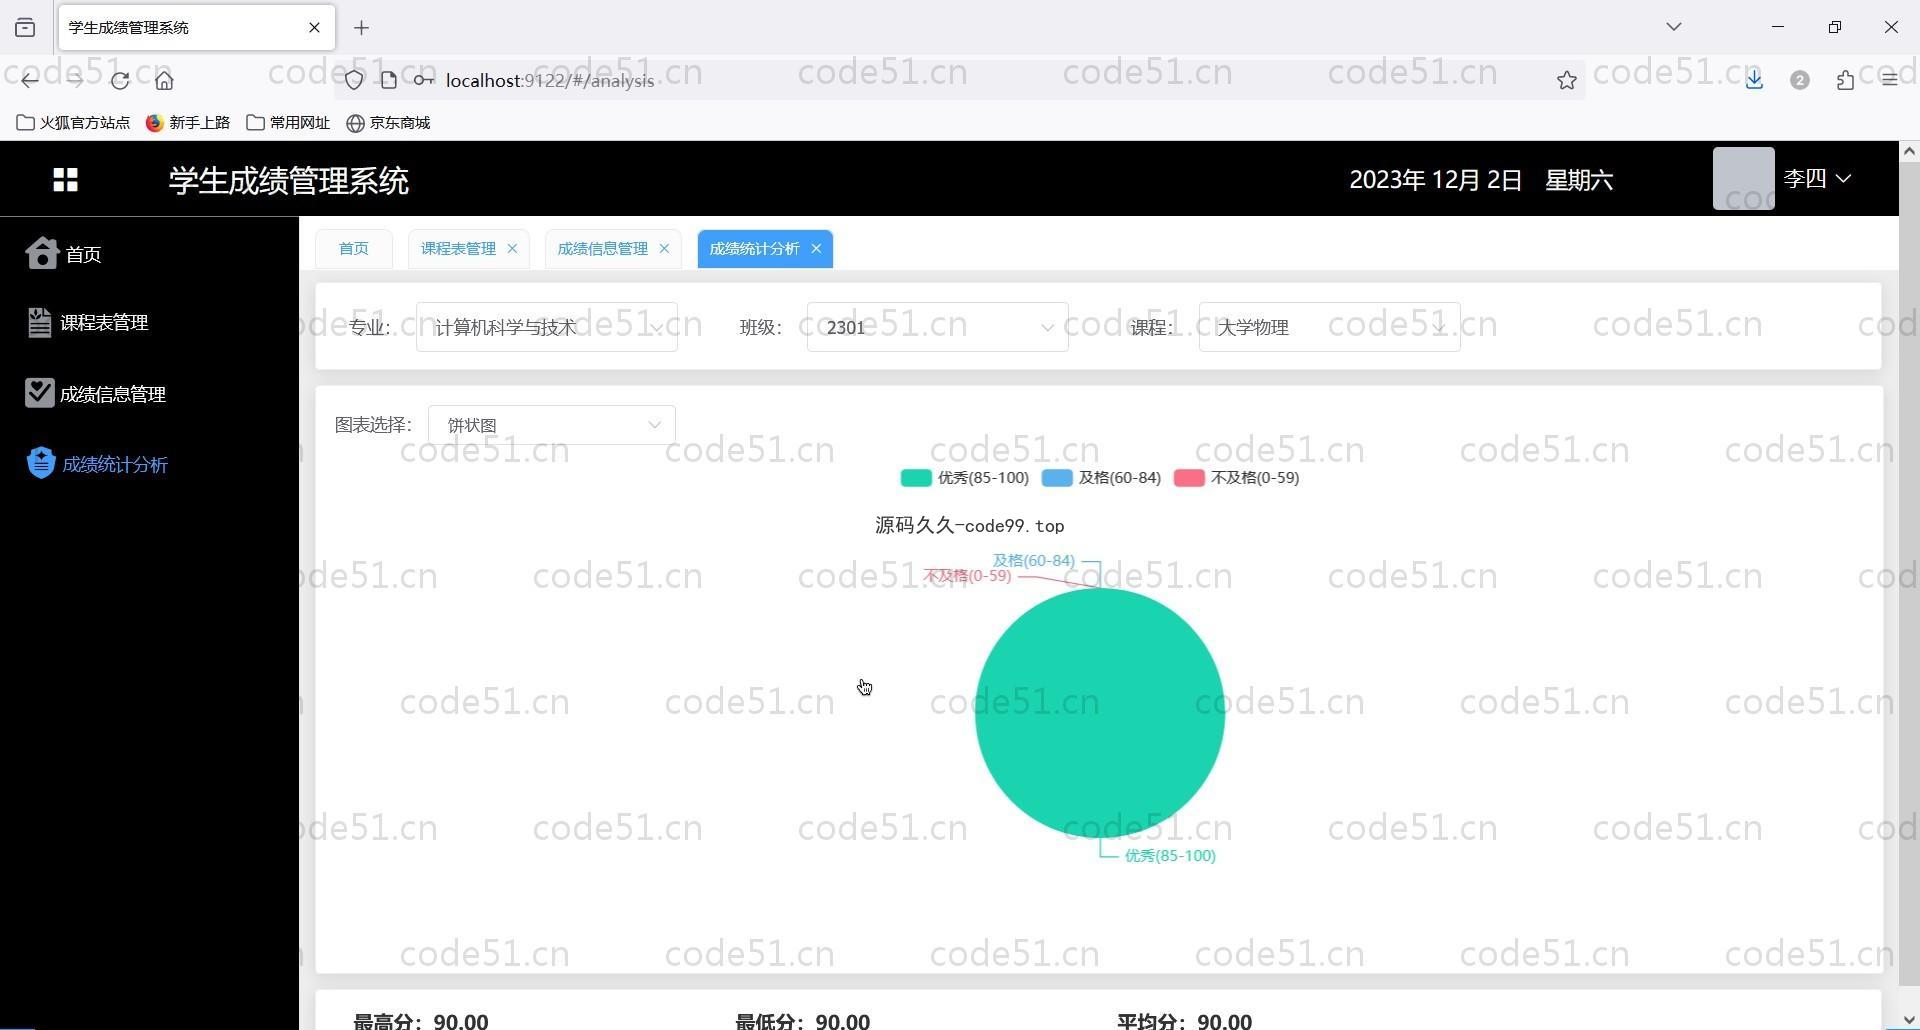Screen dimensions: 1920x1030
Task: Expand the 课程 大学物理 dropdown
Action: tap(1330, 327)
